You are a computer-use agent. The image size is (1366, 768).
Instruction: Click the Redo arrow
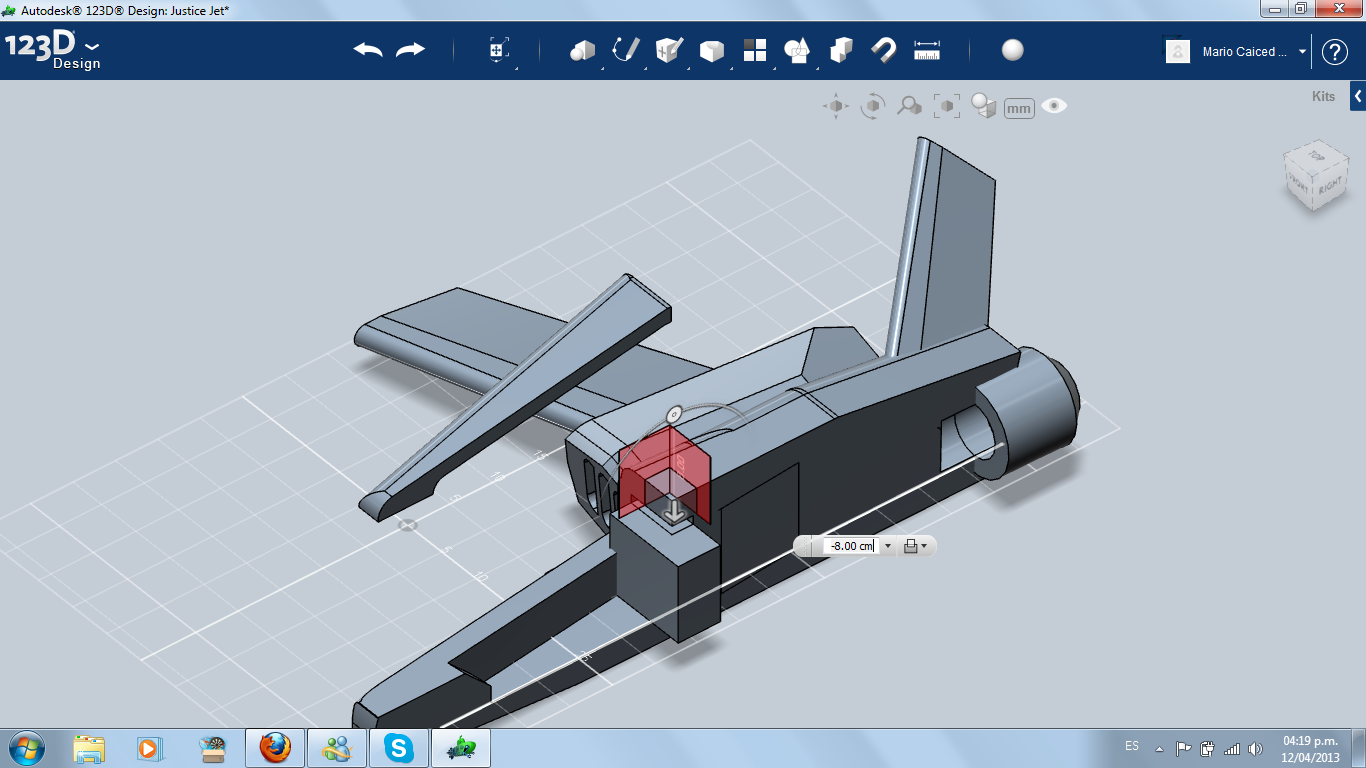coord(410,50)
